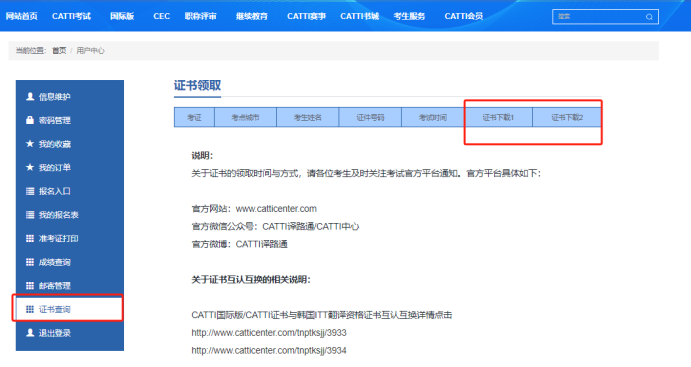Click the star icon beside 我的收藏
The width and height of the screenshot is (691, 367).
click(x=30, y=144)
